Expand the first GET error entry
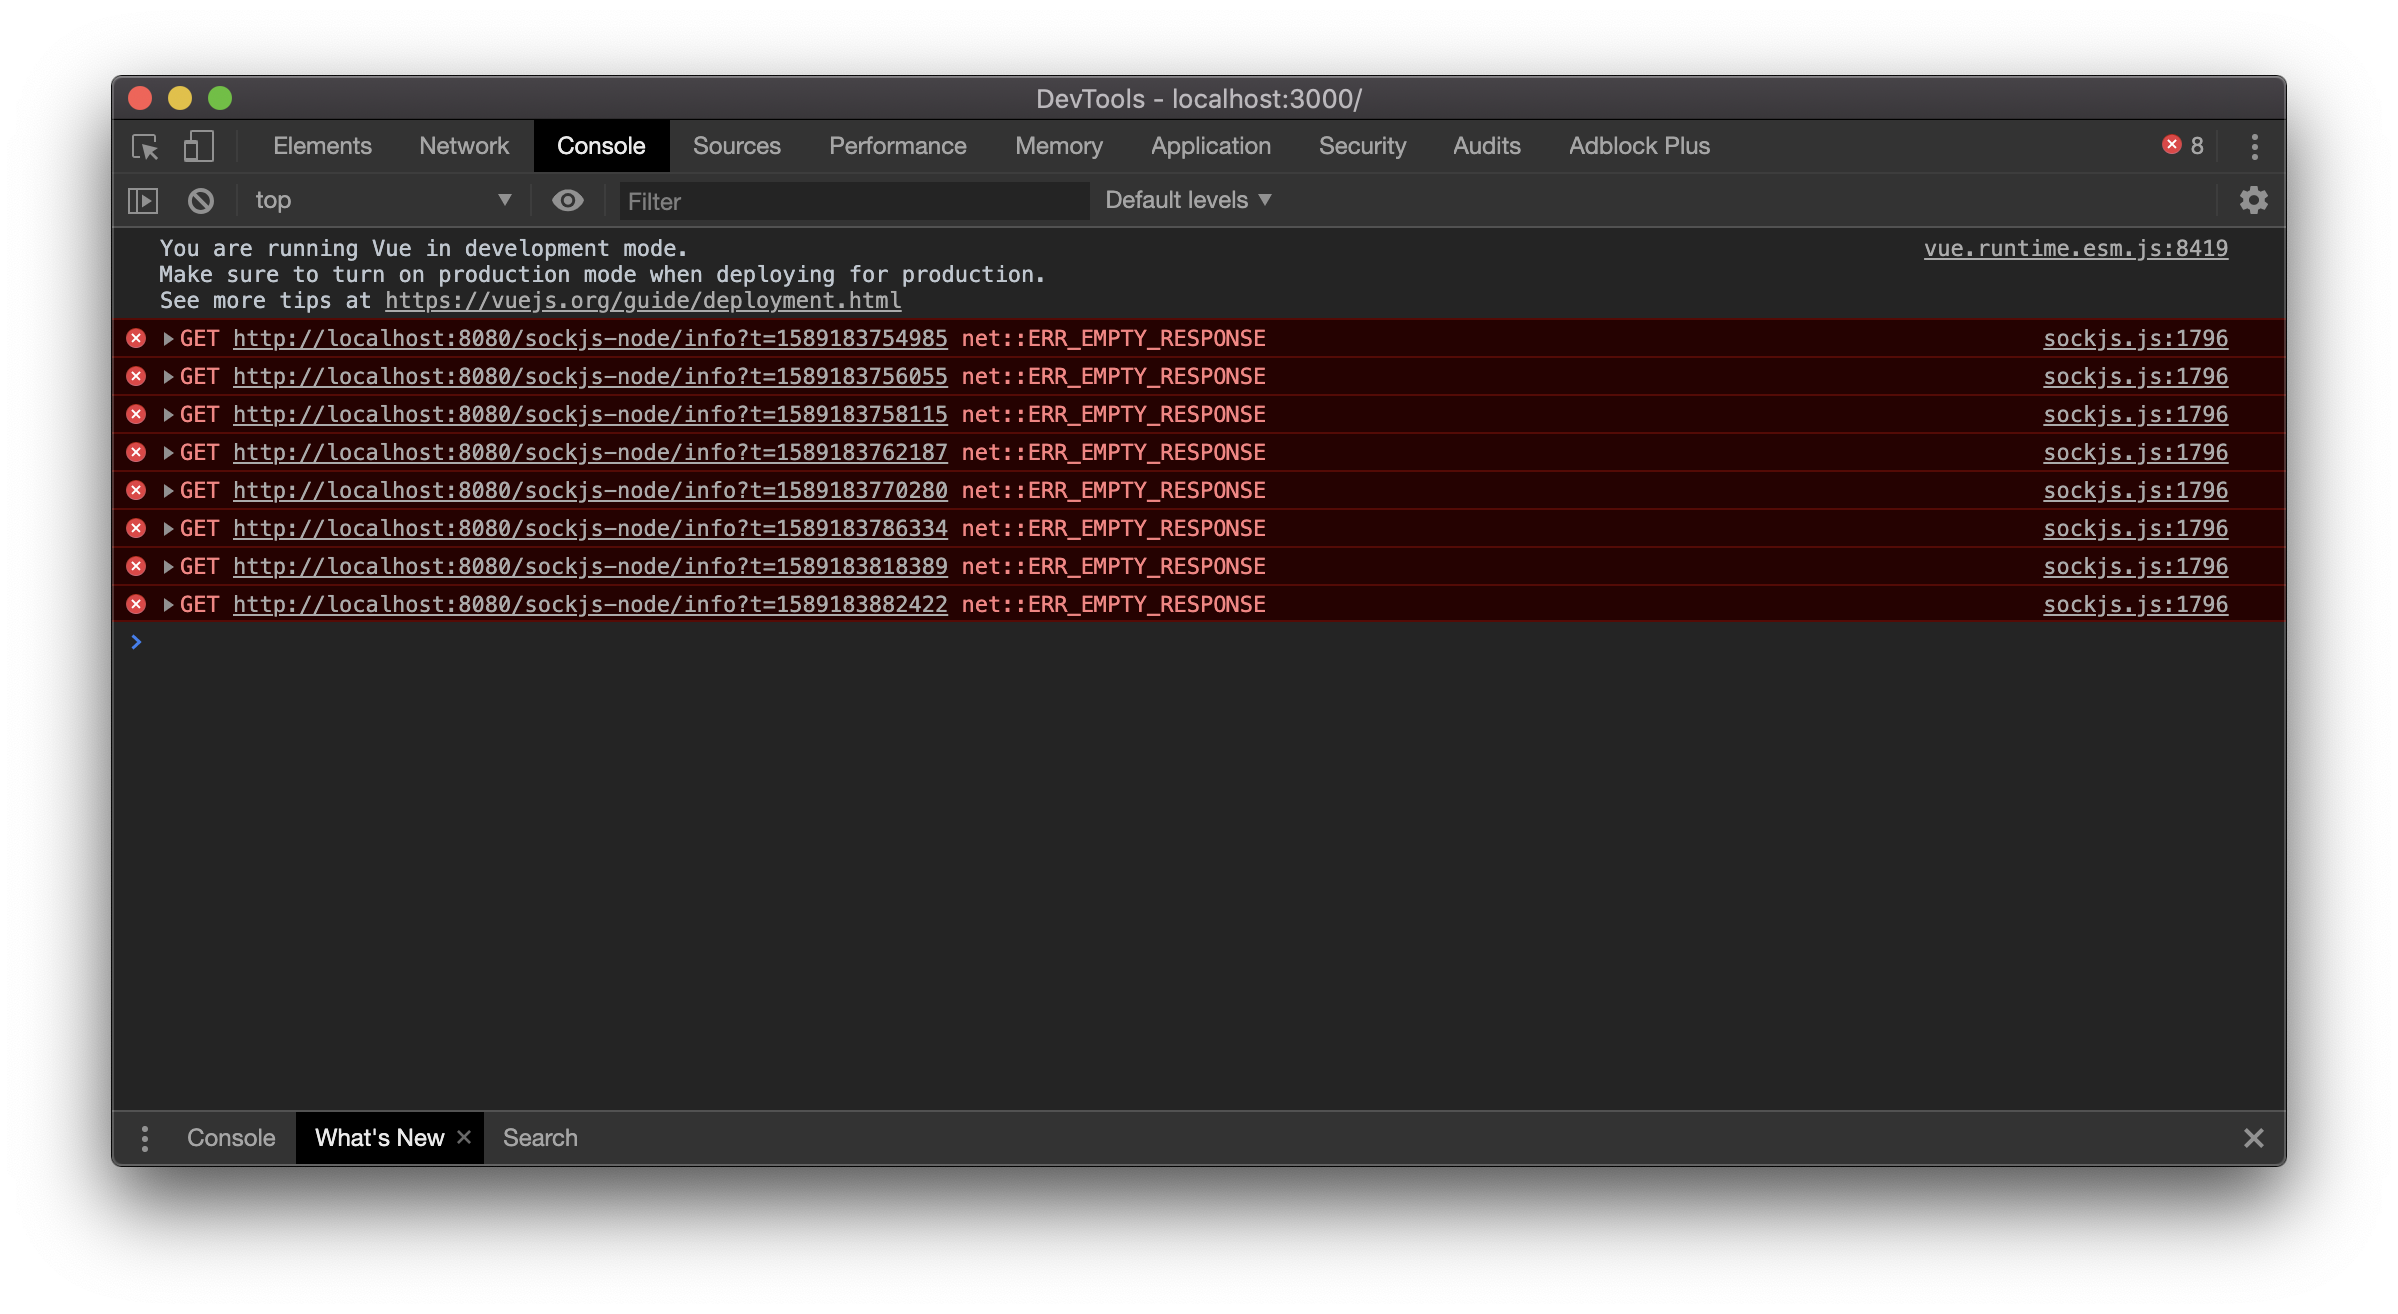This screenshot has width=2398, height=1314. (168, 339)
